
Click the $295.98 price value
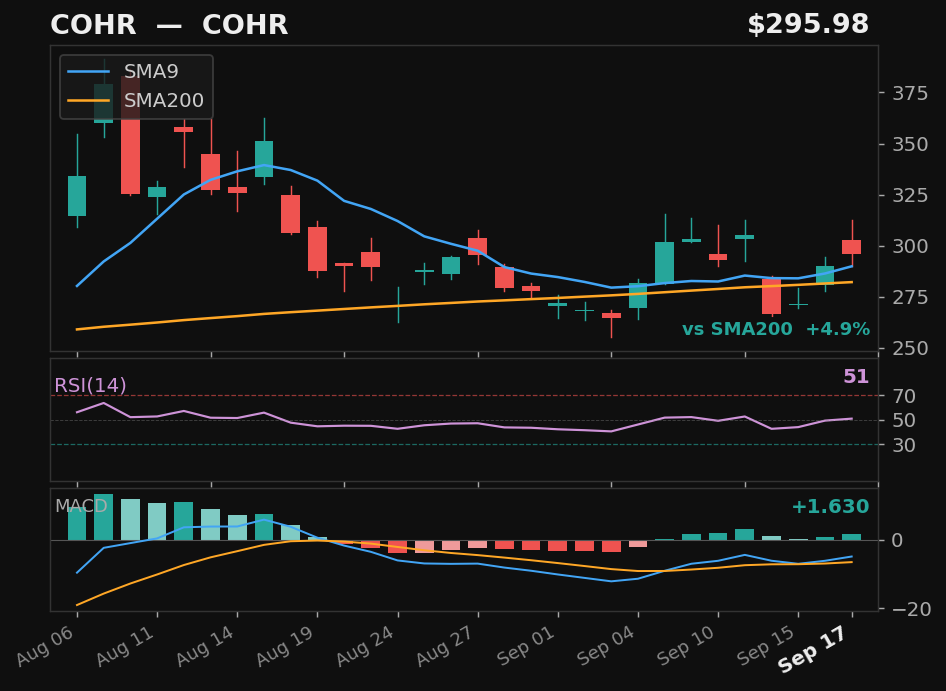[808, 25]
